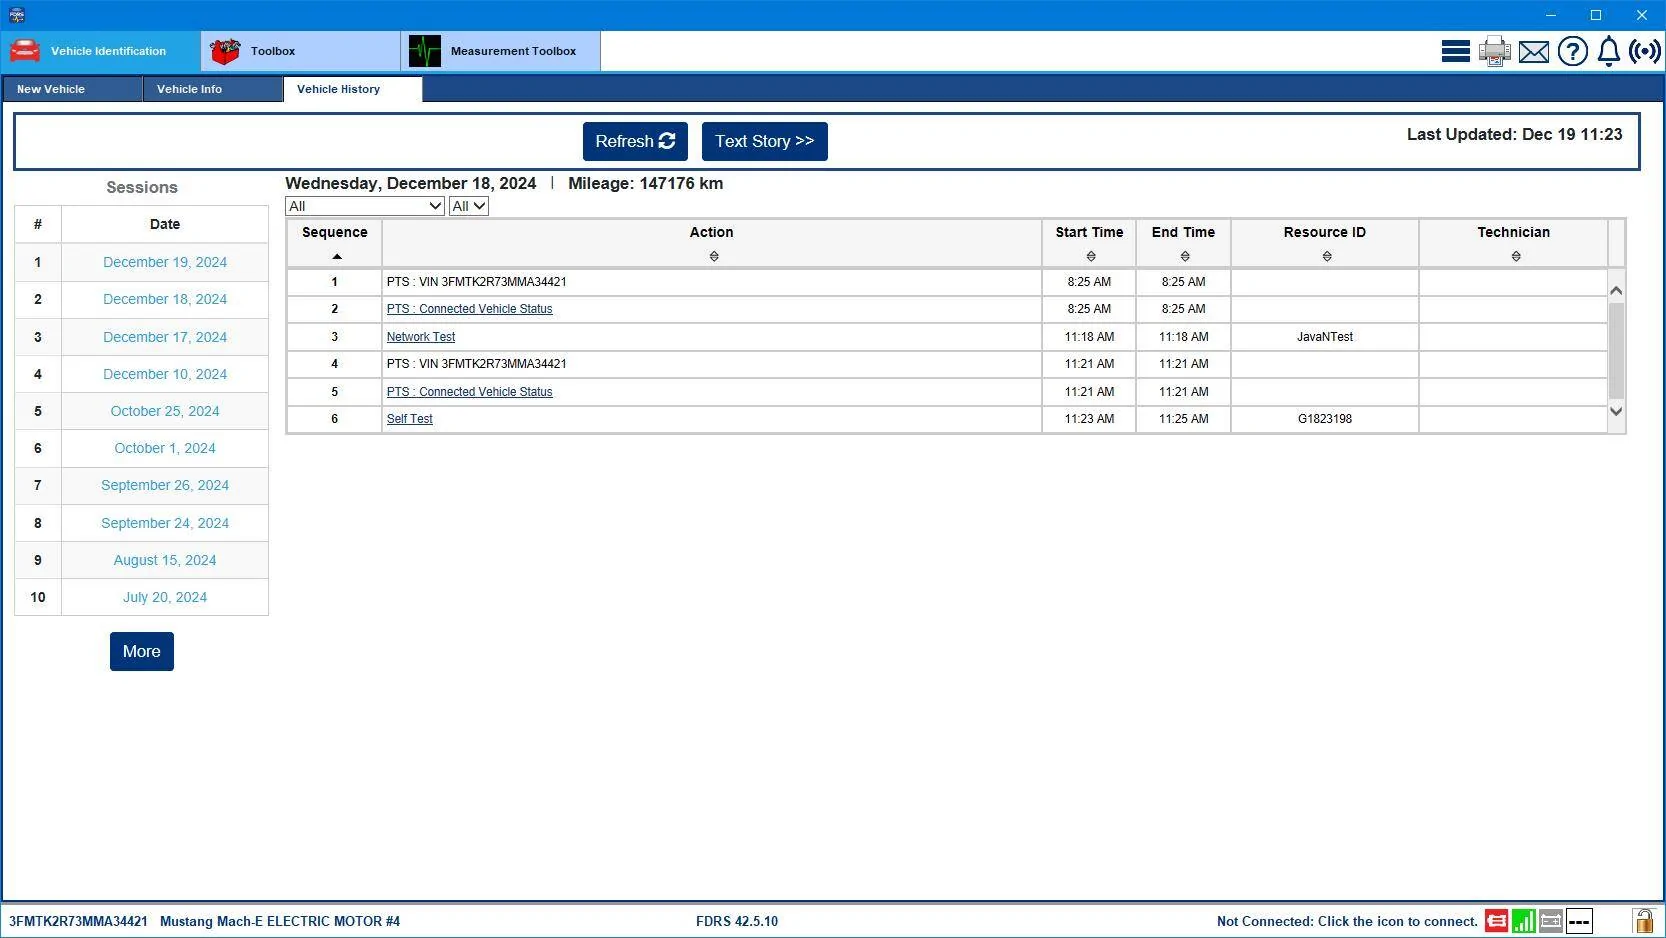
Task: Click the green signal bars icon
Action: [x=1524, y=921]
